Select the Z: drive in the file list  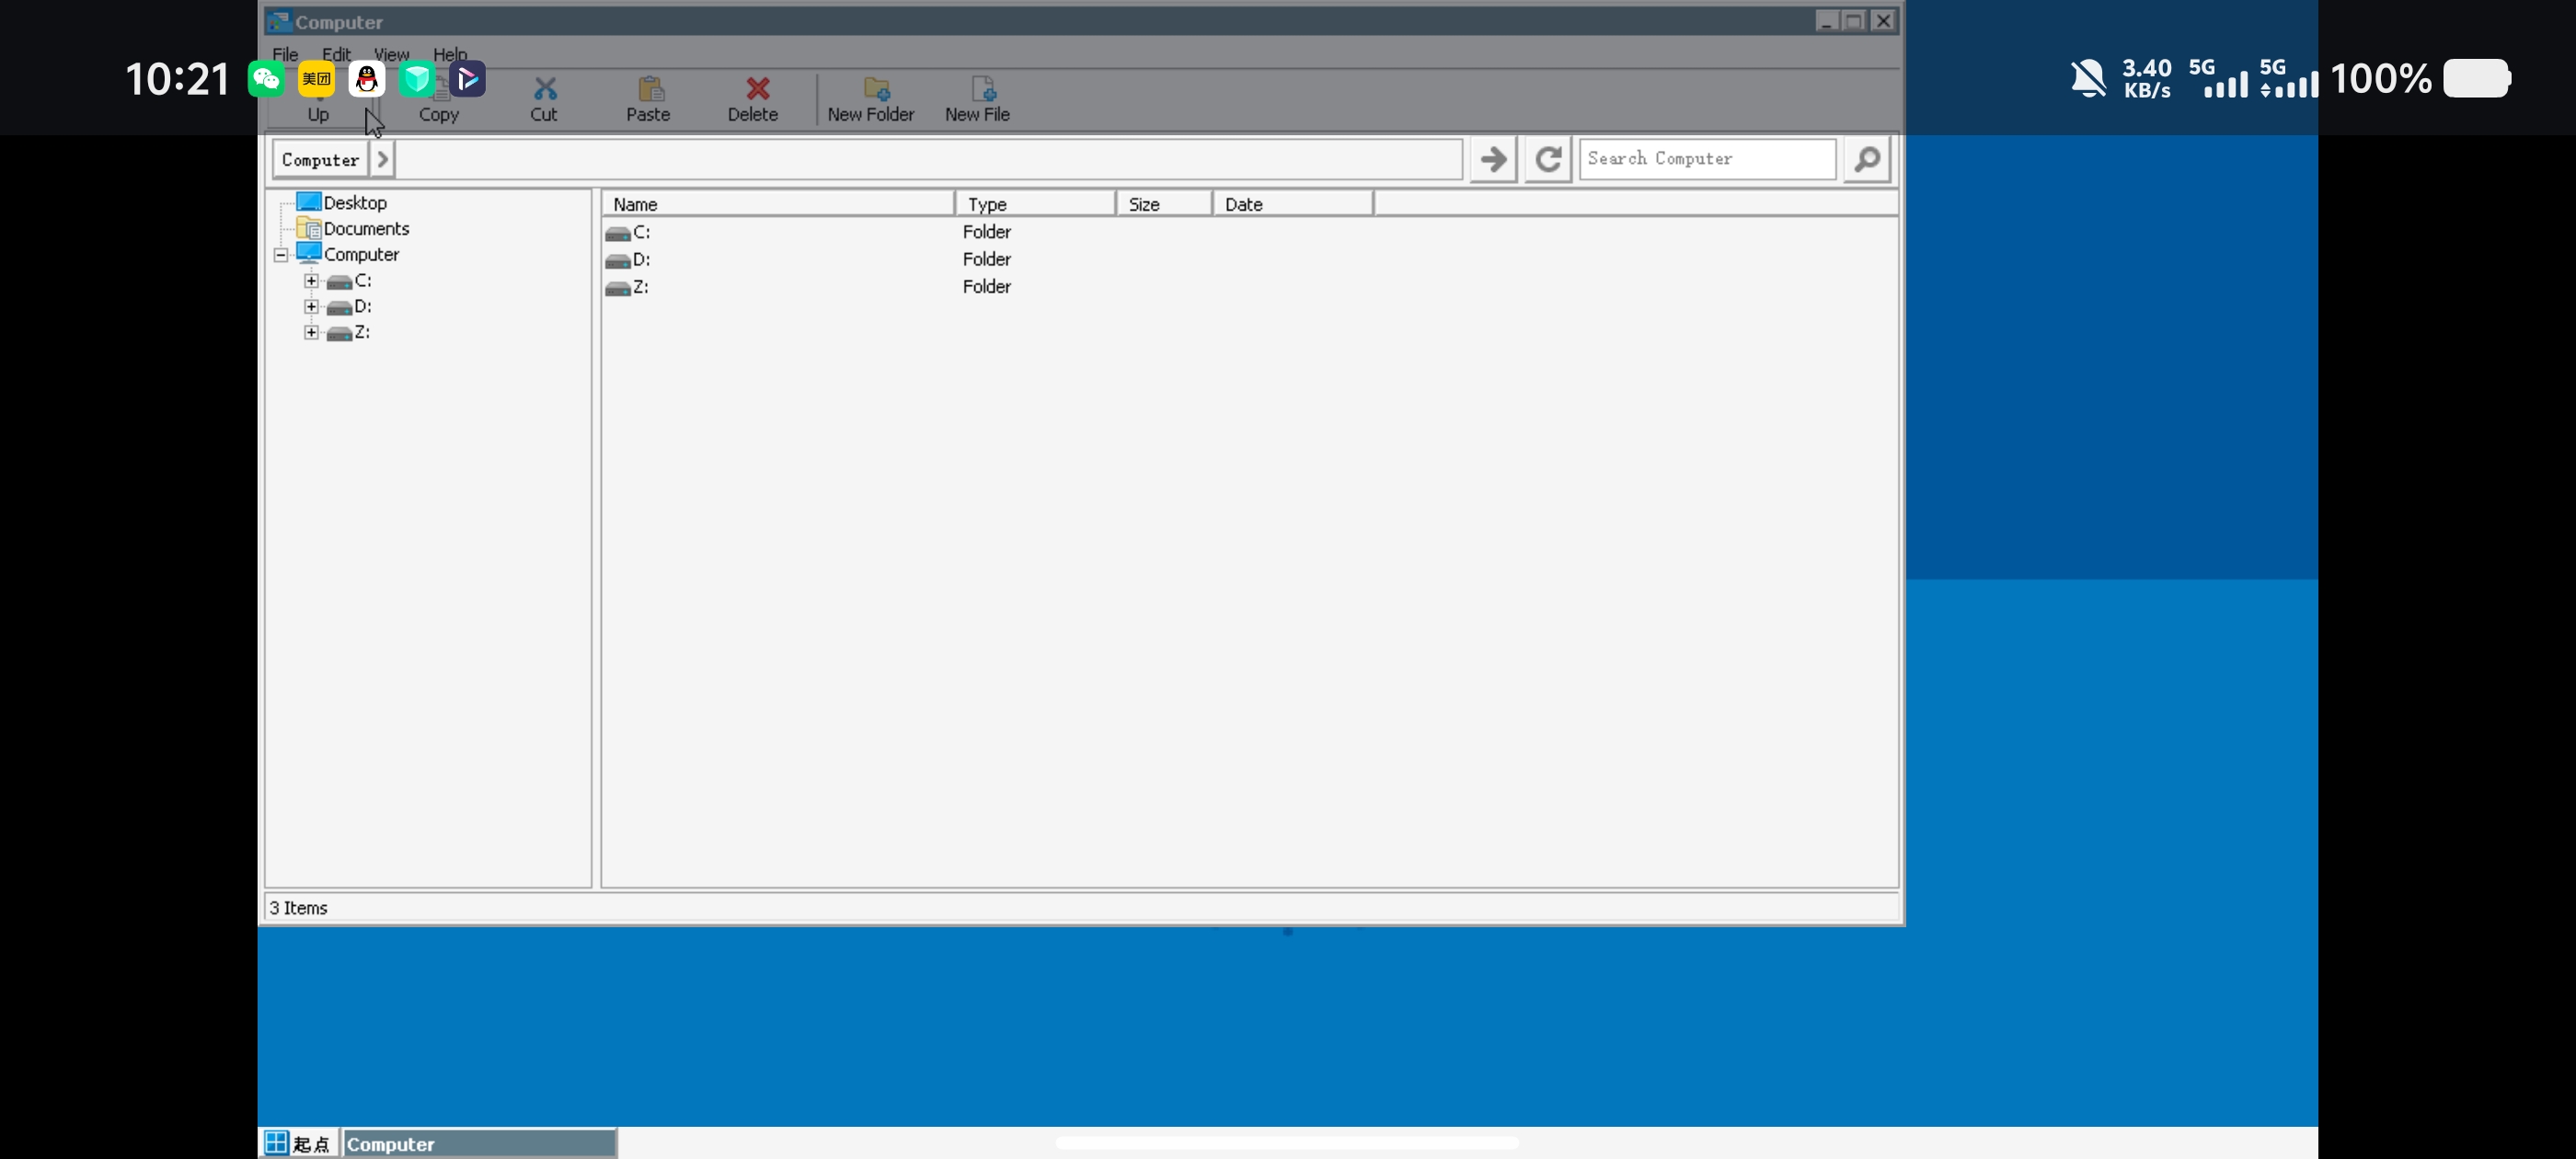click(x=628, y=287)
